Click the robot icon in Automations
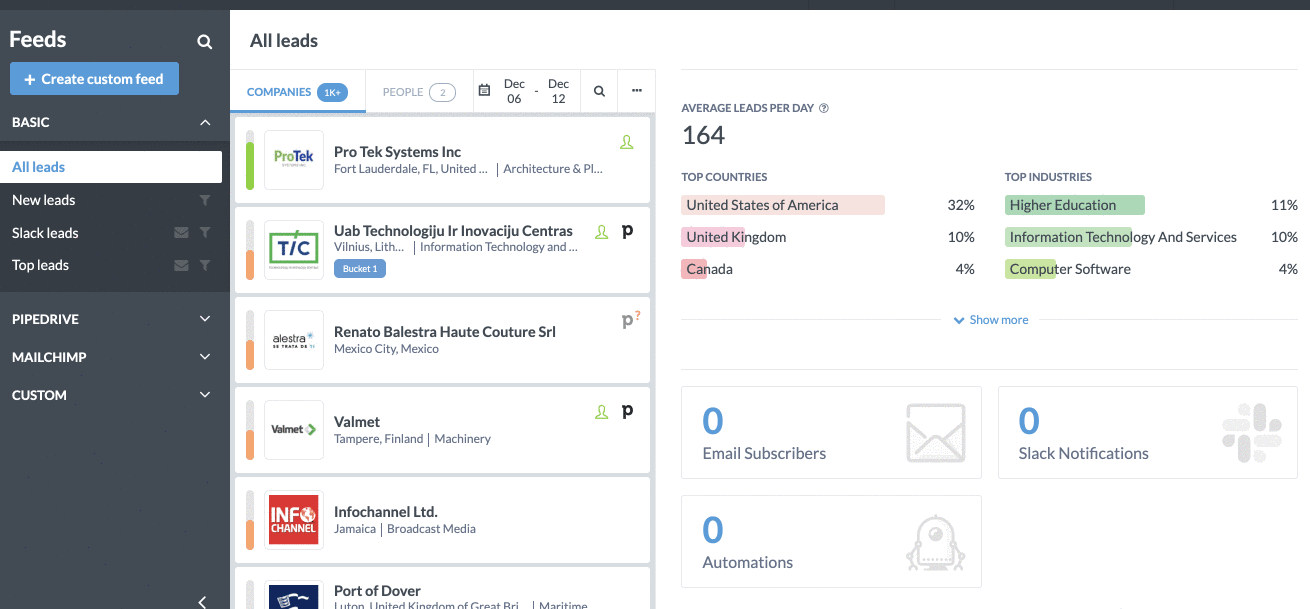1310x609 pixels. click(x=936, y=543)
